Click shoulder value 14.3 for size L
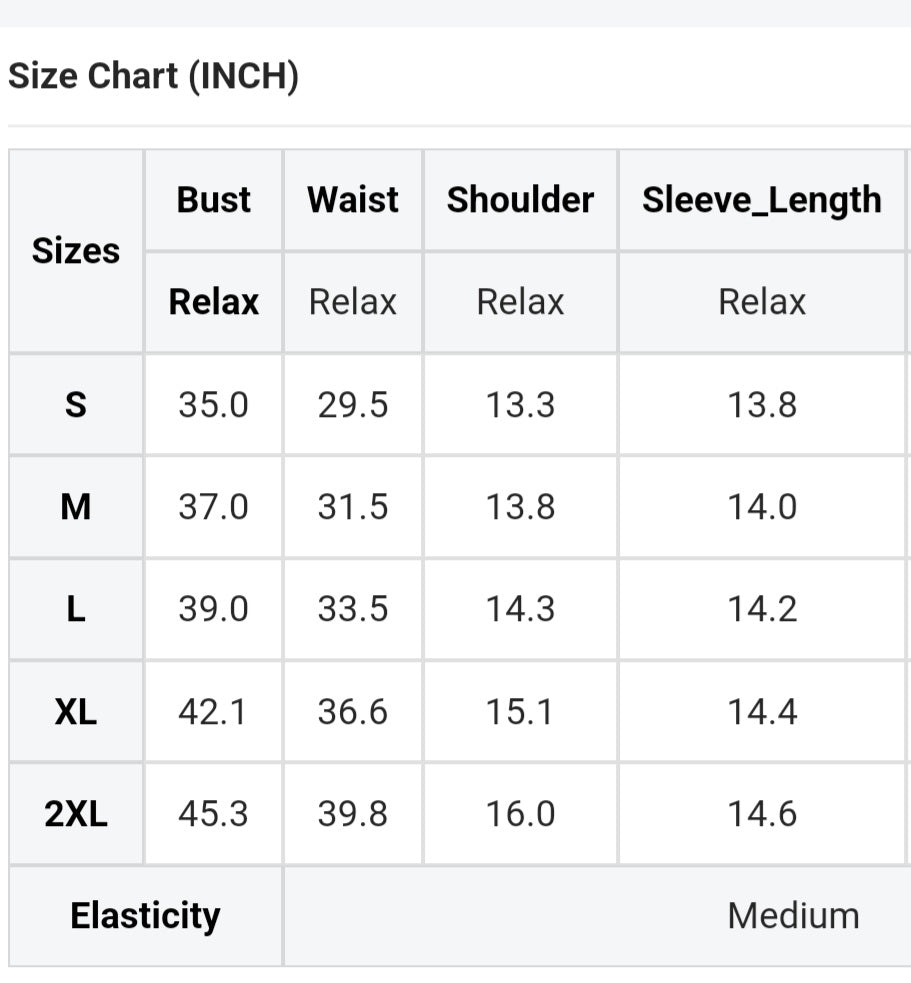 point(520,609)
